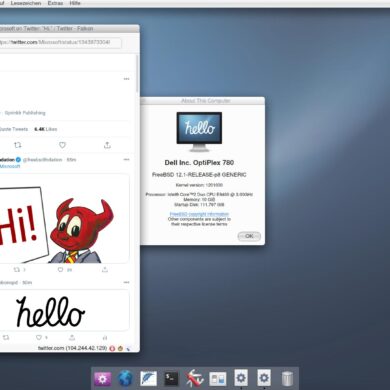This screenshot has height=390, width=390.
Task: Open more options on the top tweet
Action: [126, 79]
